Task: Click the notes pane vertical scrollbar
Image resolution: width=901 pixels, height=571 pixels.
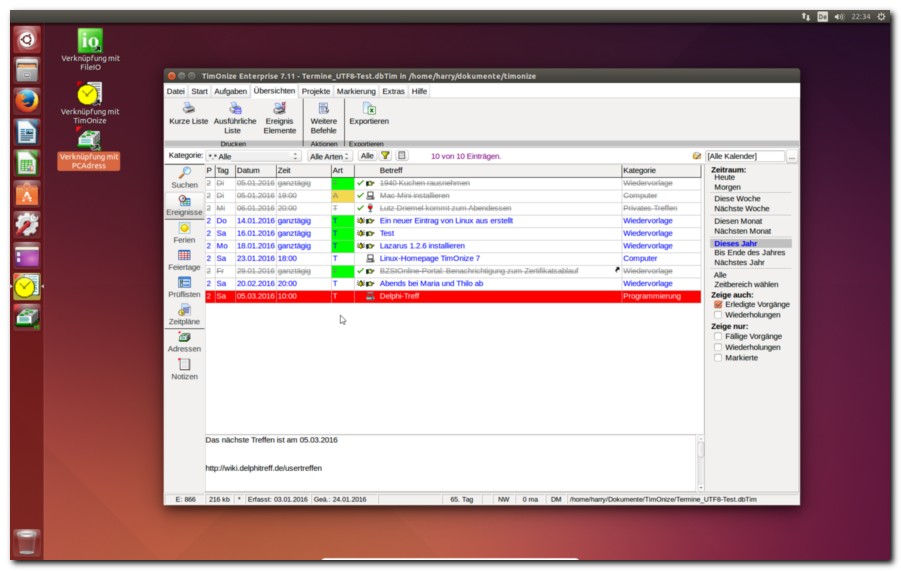Action: tap(700, 463)
